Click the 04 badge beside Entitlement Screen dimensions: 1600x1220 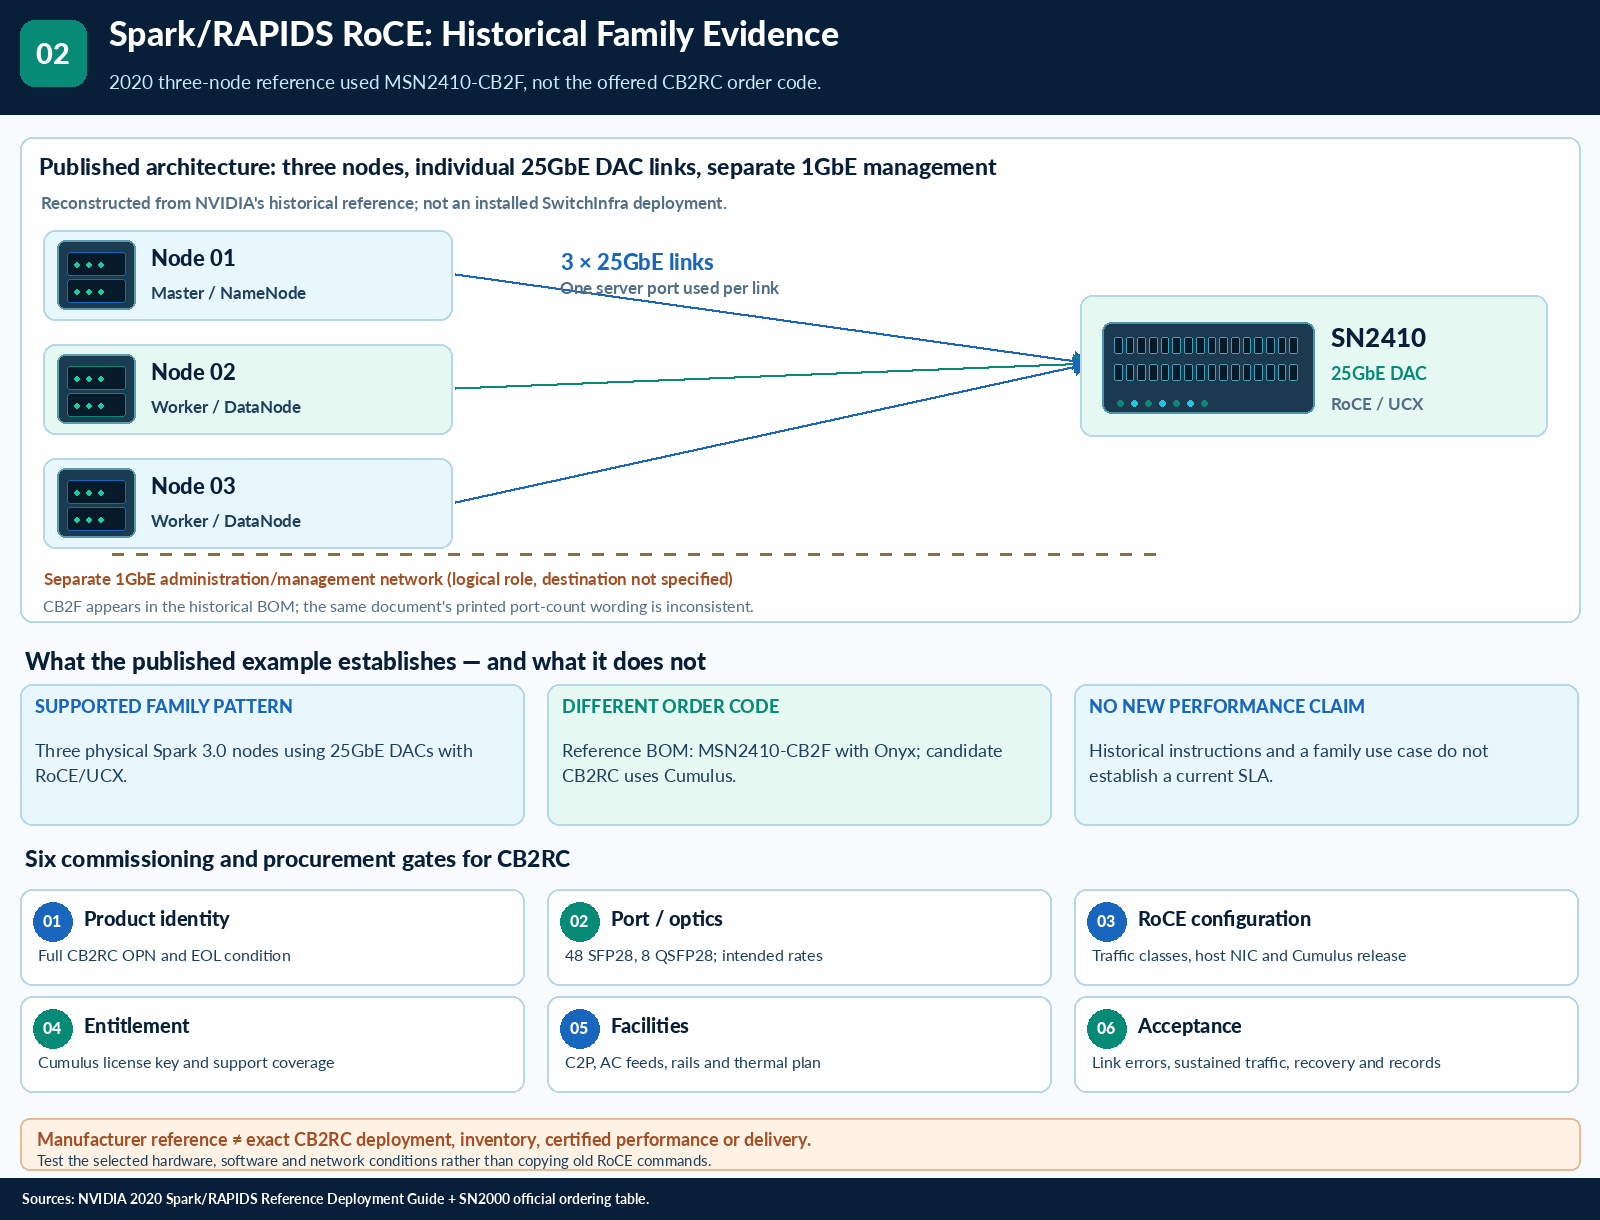[x=52, y=1028]
